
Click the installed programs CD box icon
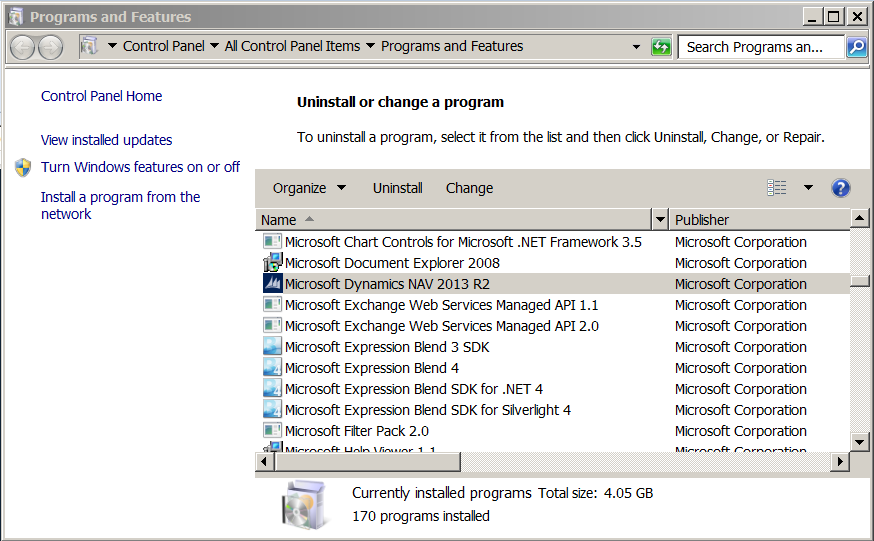pyautogui.click(x=304, y=504)
